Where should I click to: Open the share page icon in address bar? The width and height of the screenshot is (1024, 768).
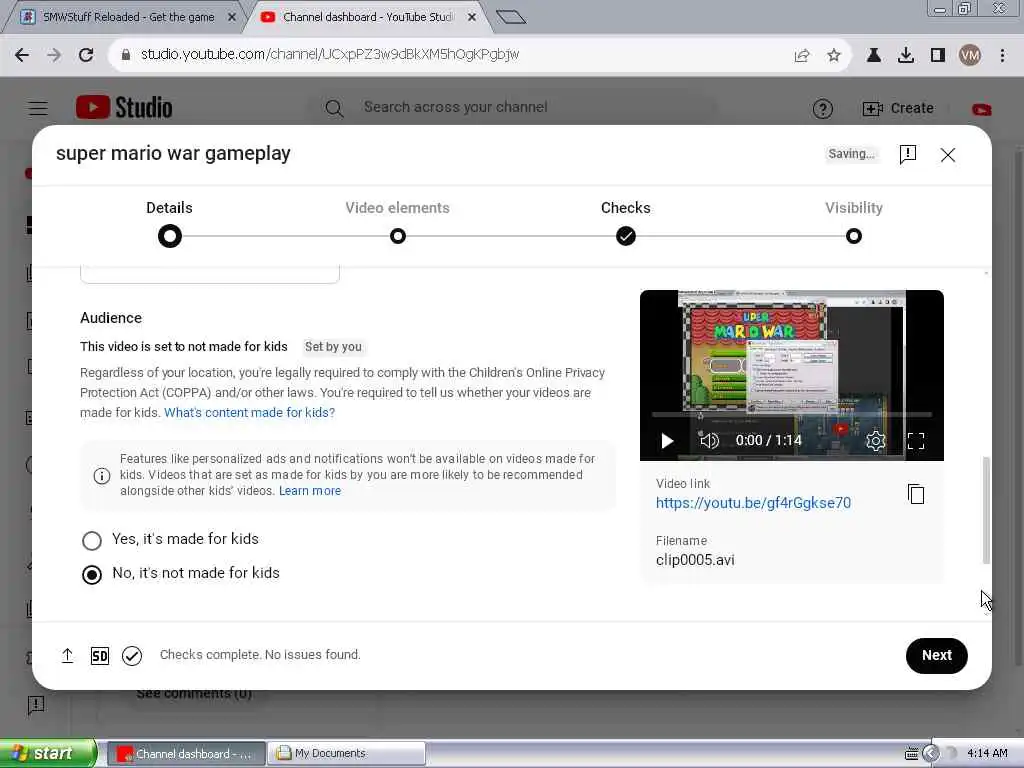[801, 56]
